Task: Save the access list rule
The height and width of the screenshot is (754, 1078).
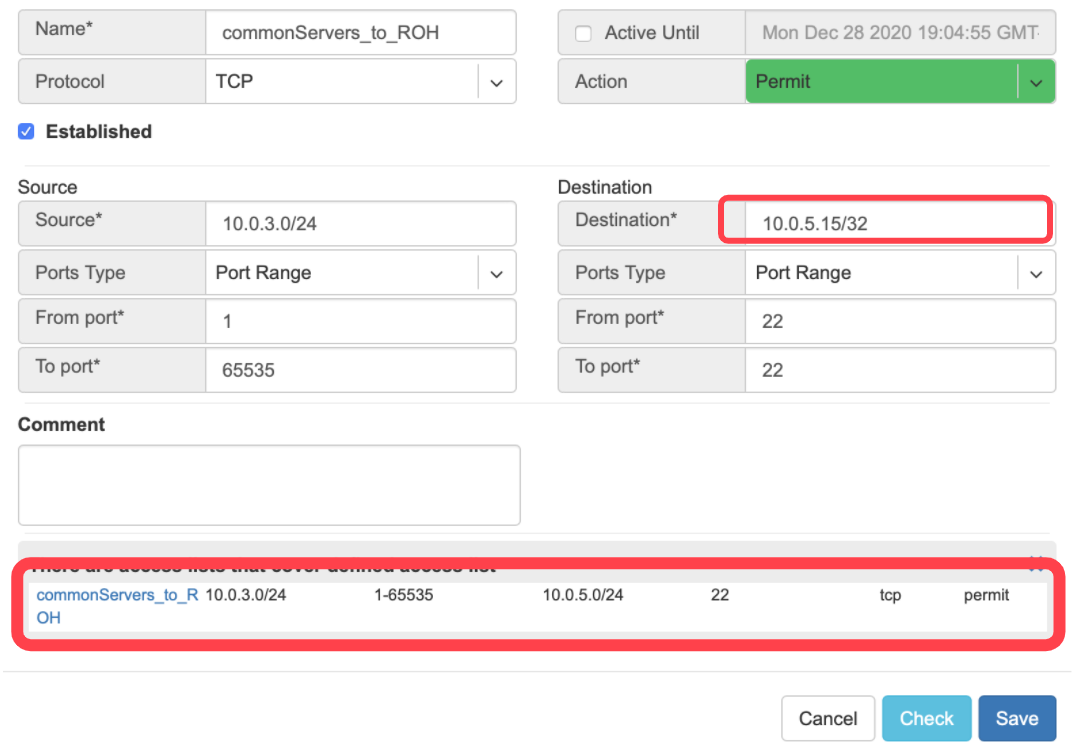Action: click(1016, 718)
